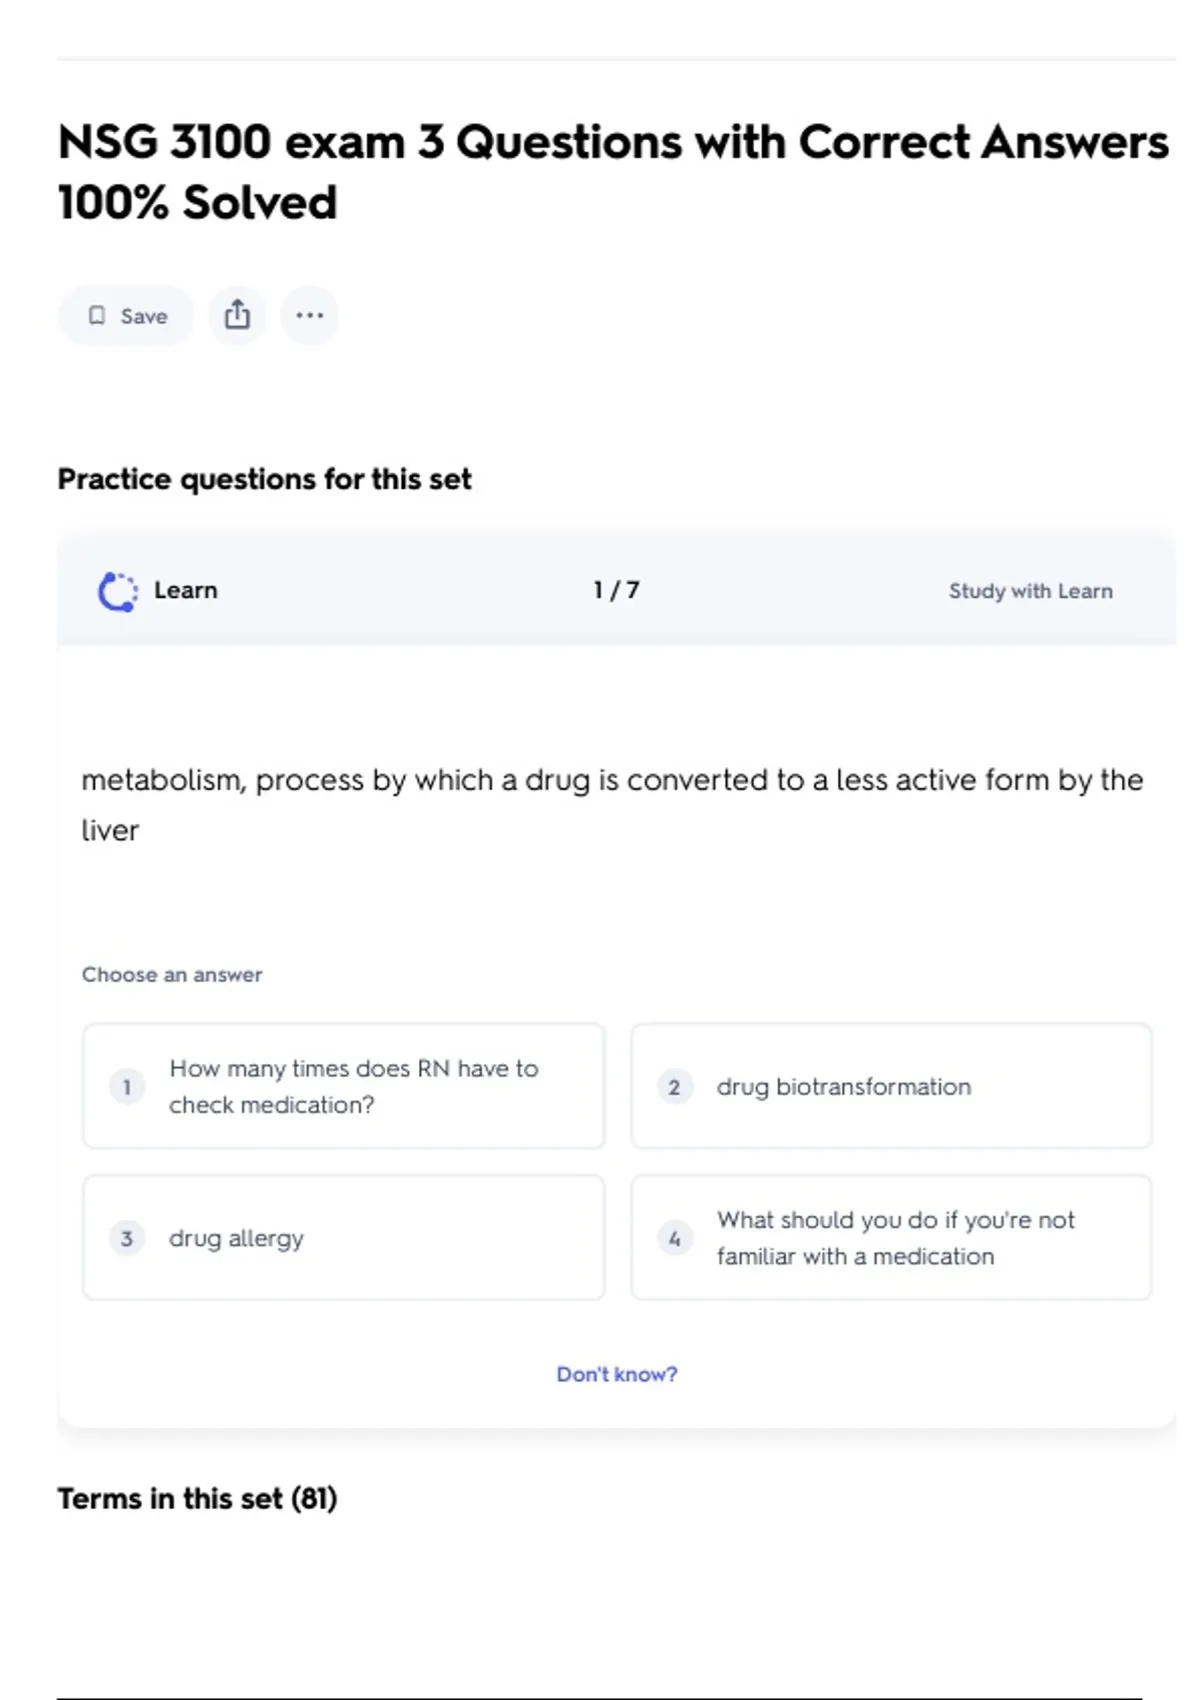Select the answer number 3 badge
Viewport: 1200px width, 1700px height.
[x=127, y=1239]
